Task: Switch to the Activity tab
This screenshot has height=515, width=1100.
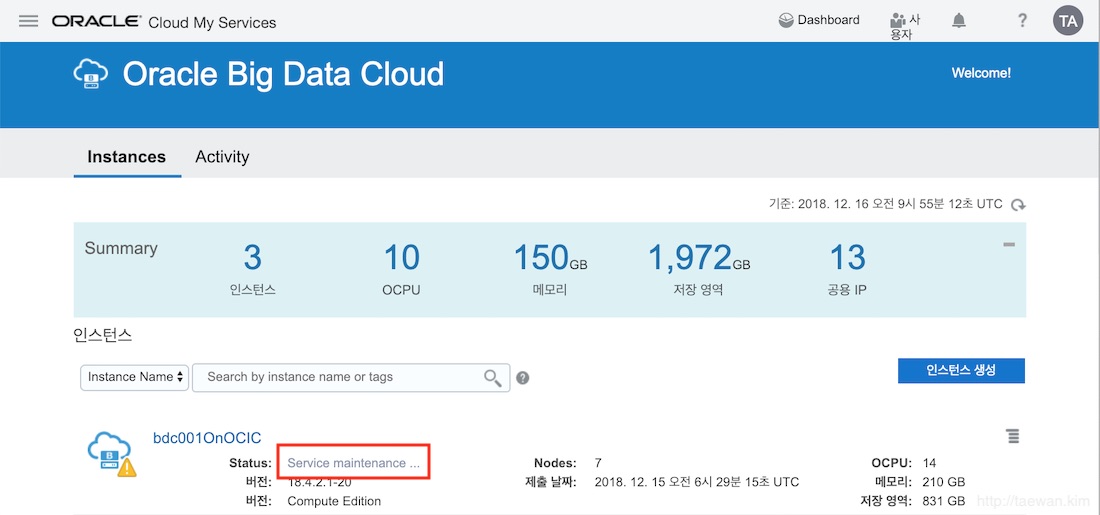Action: tap(222, 156)
